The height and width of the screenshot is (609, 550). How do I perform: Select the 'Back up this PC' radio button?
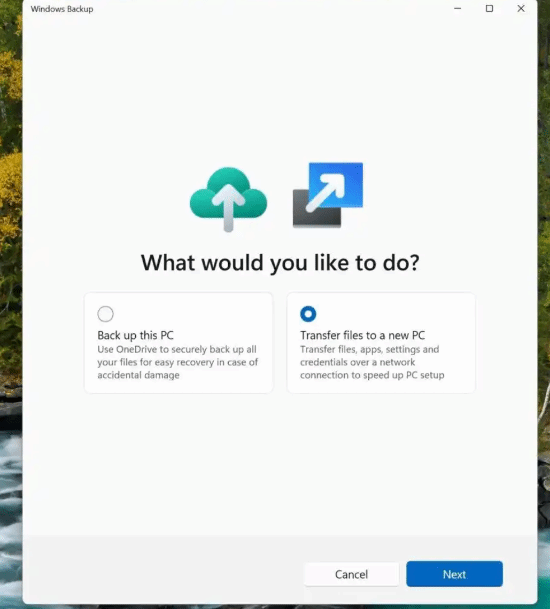pos(105,314)
